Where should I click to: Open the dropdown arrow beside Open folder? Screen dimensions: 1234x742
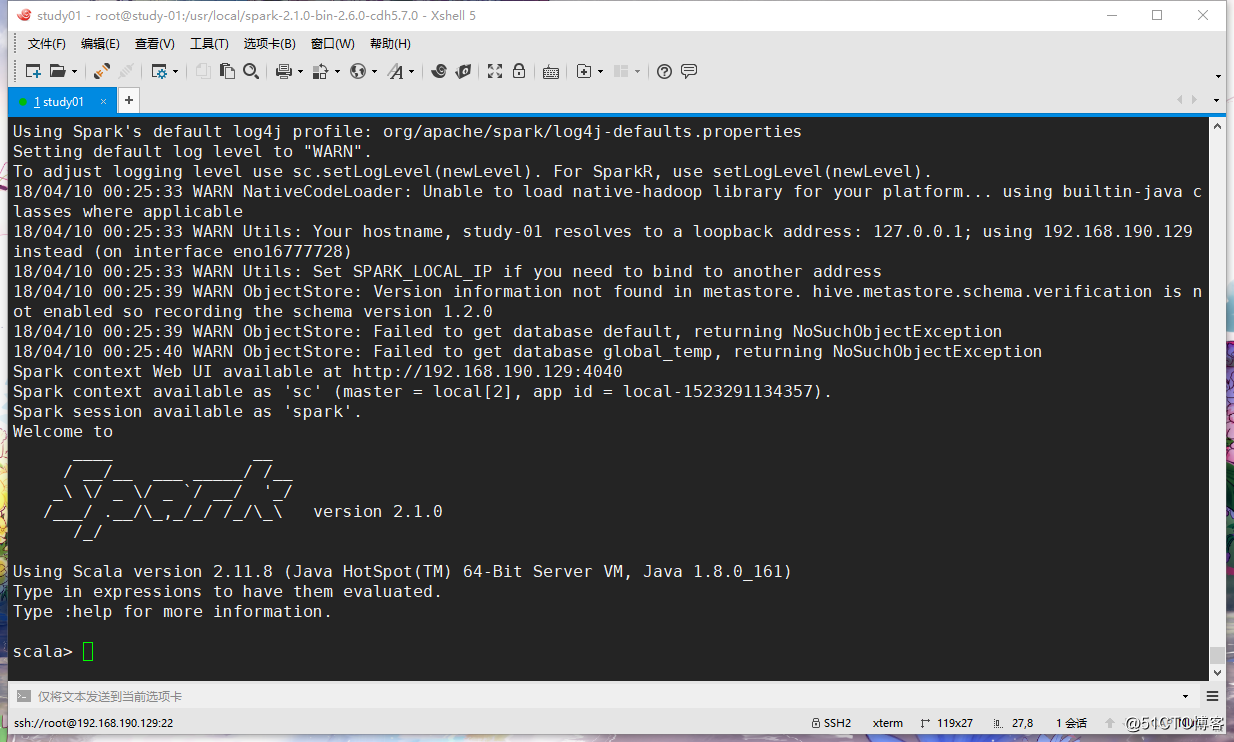tap(74, 72)
